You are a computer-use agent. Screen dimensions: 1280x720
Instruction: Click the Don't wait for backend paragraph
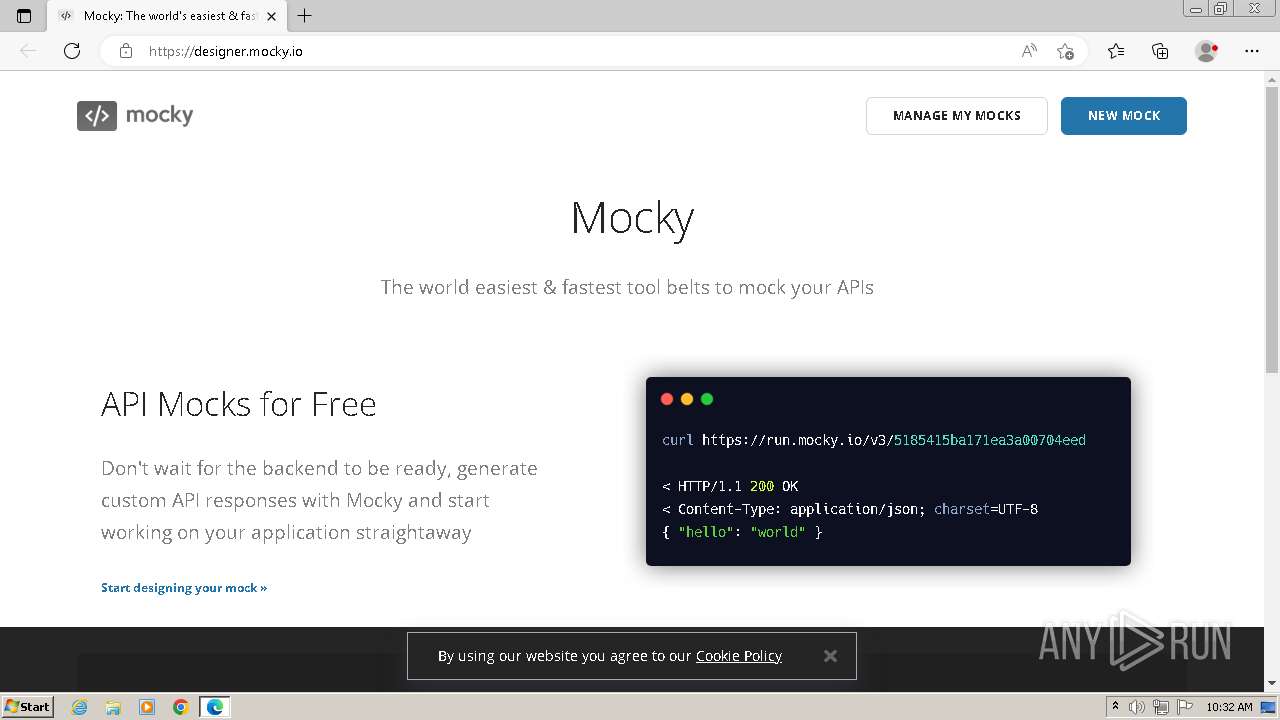319,500
